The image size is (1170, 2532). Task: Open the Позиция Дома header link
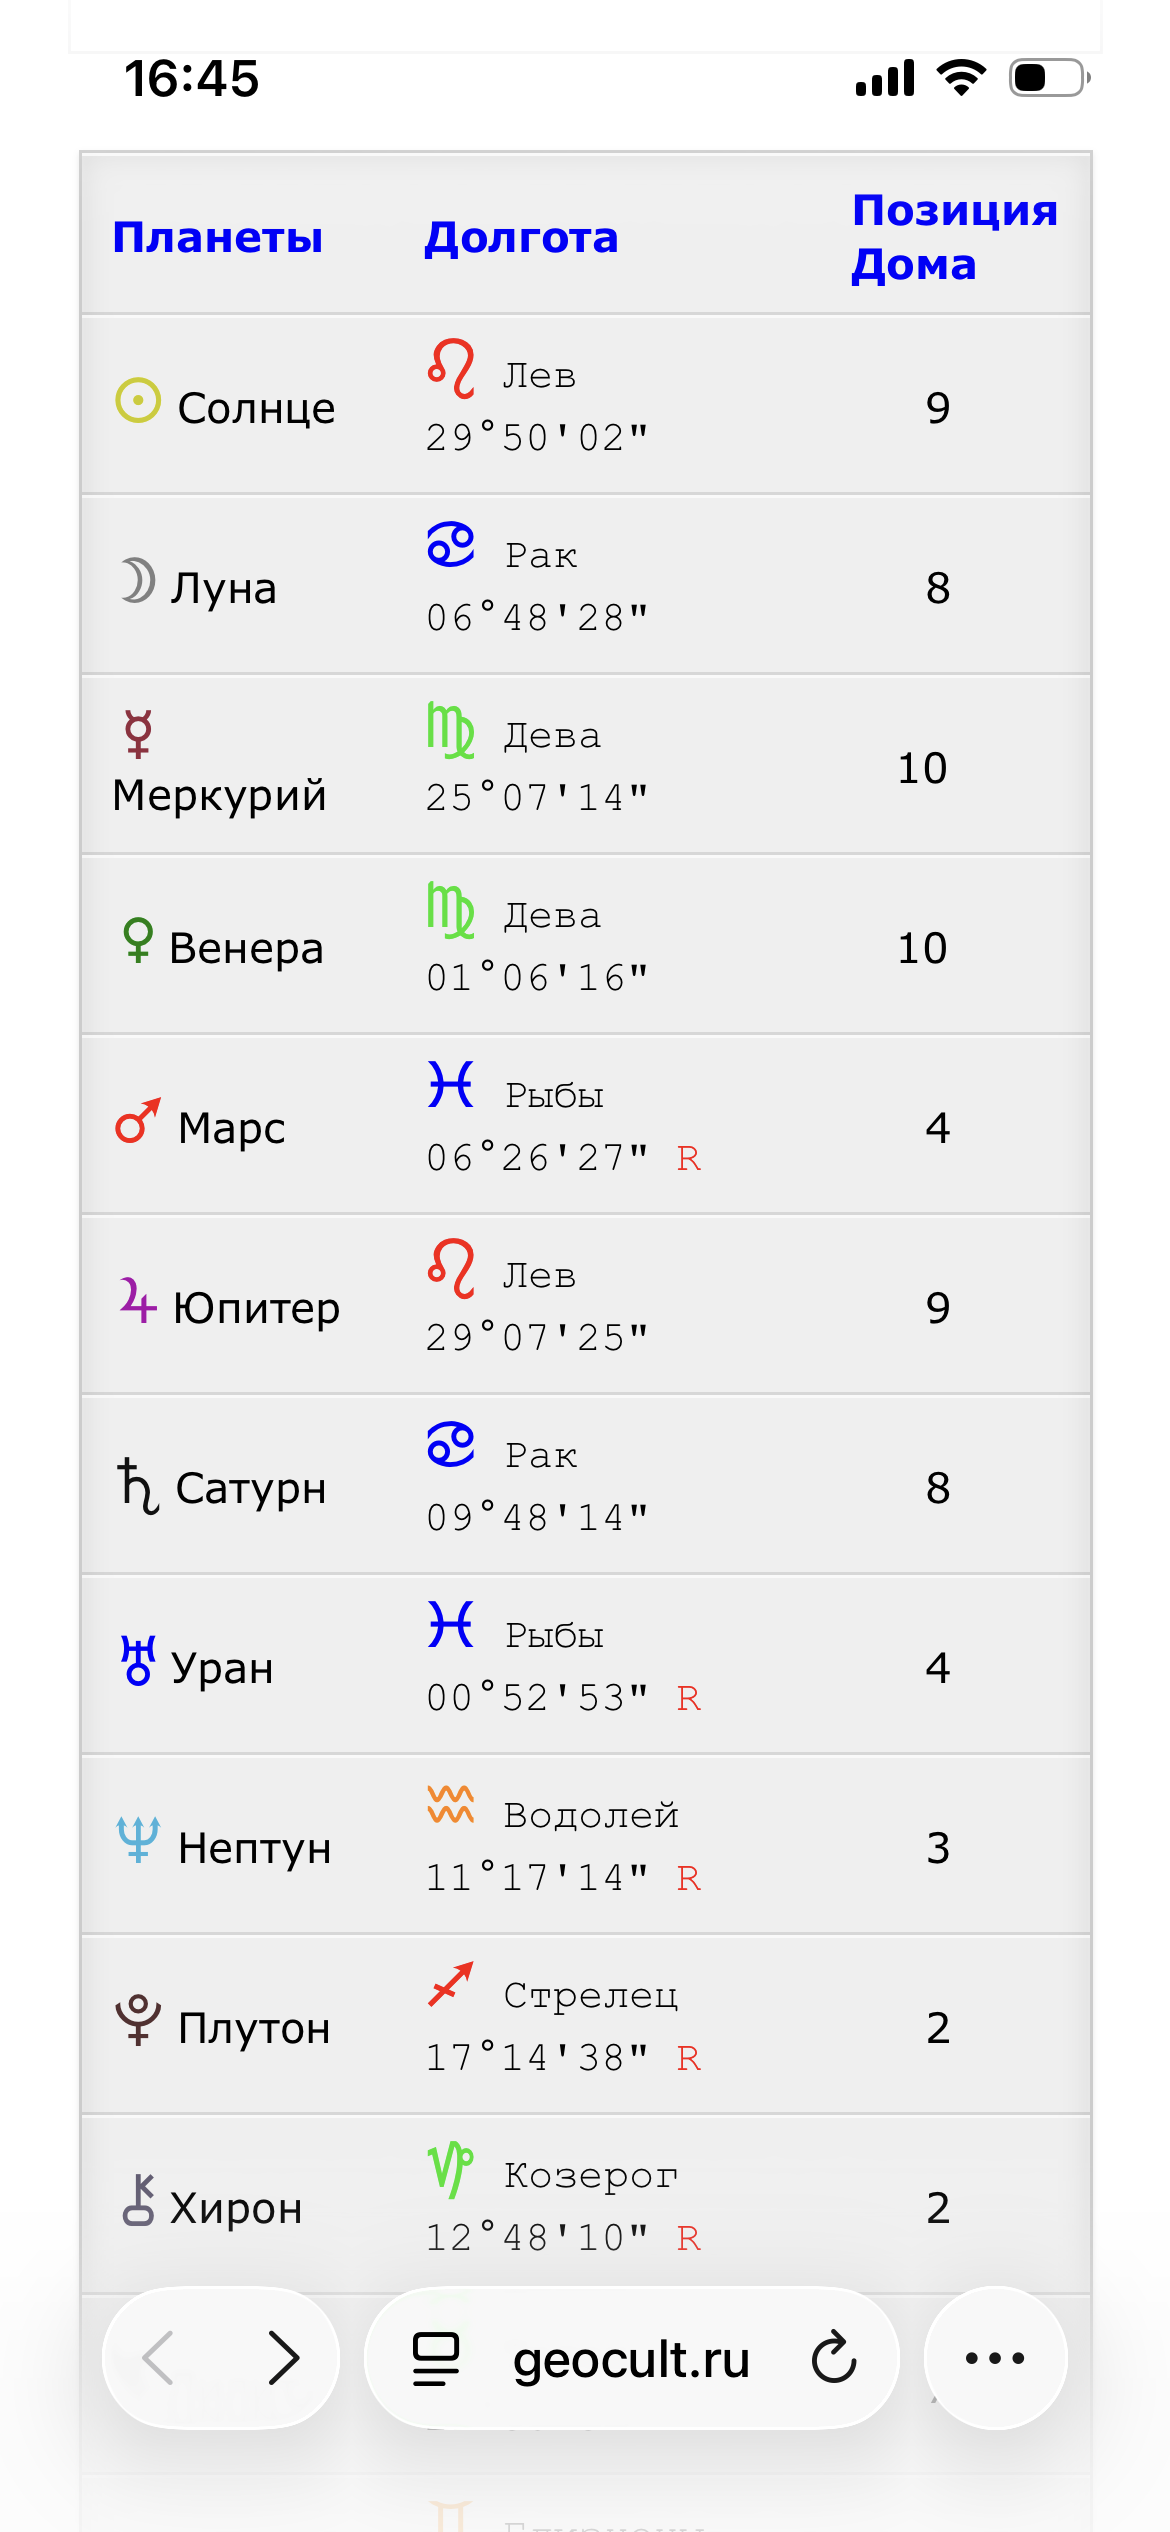point(954,238)
